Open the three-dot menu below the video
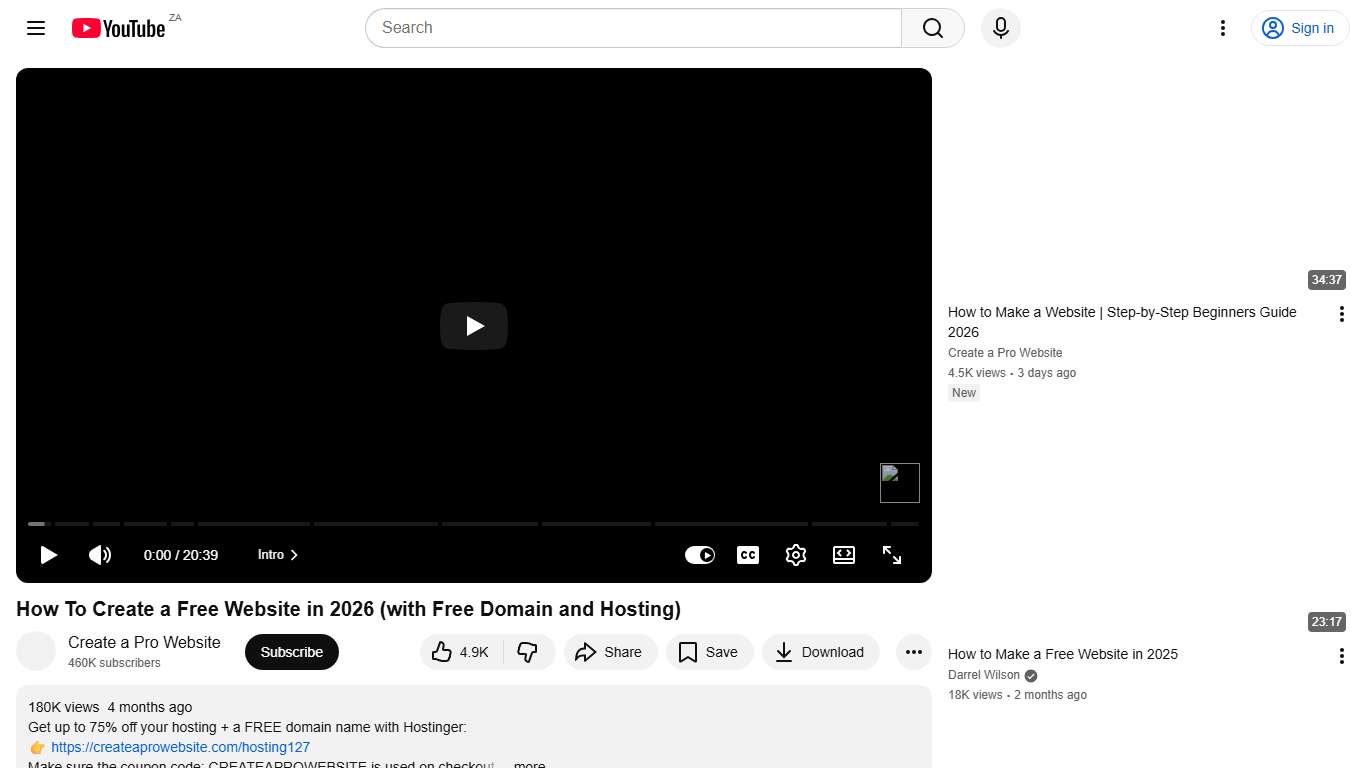Screen dimensions: 1366x768 (x=913, y=652)
